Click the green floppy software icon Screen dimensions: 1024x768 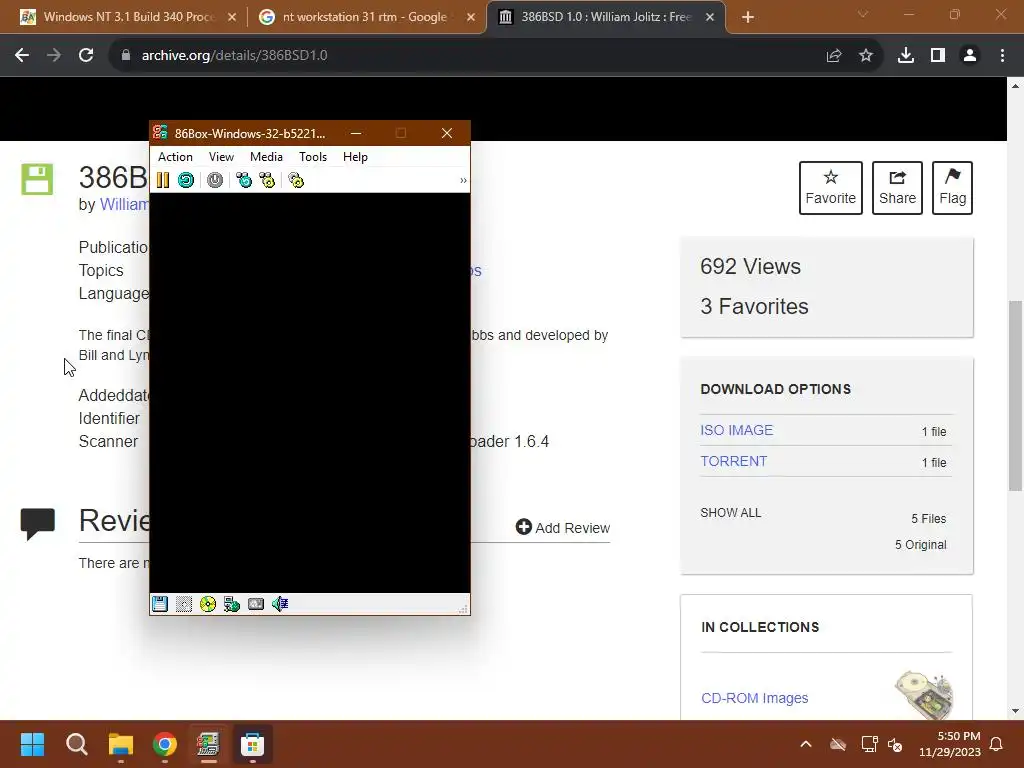click(37, 180)
